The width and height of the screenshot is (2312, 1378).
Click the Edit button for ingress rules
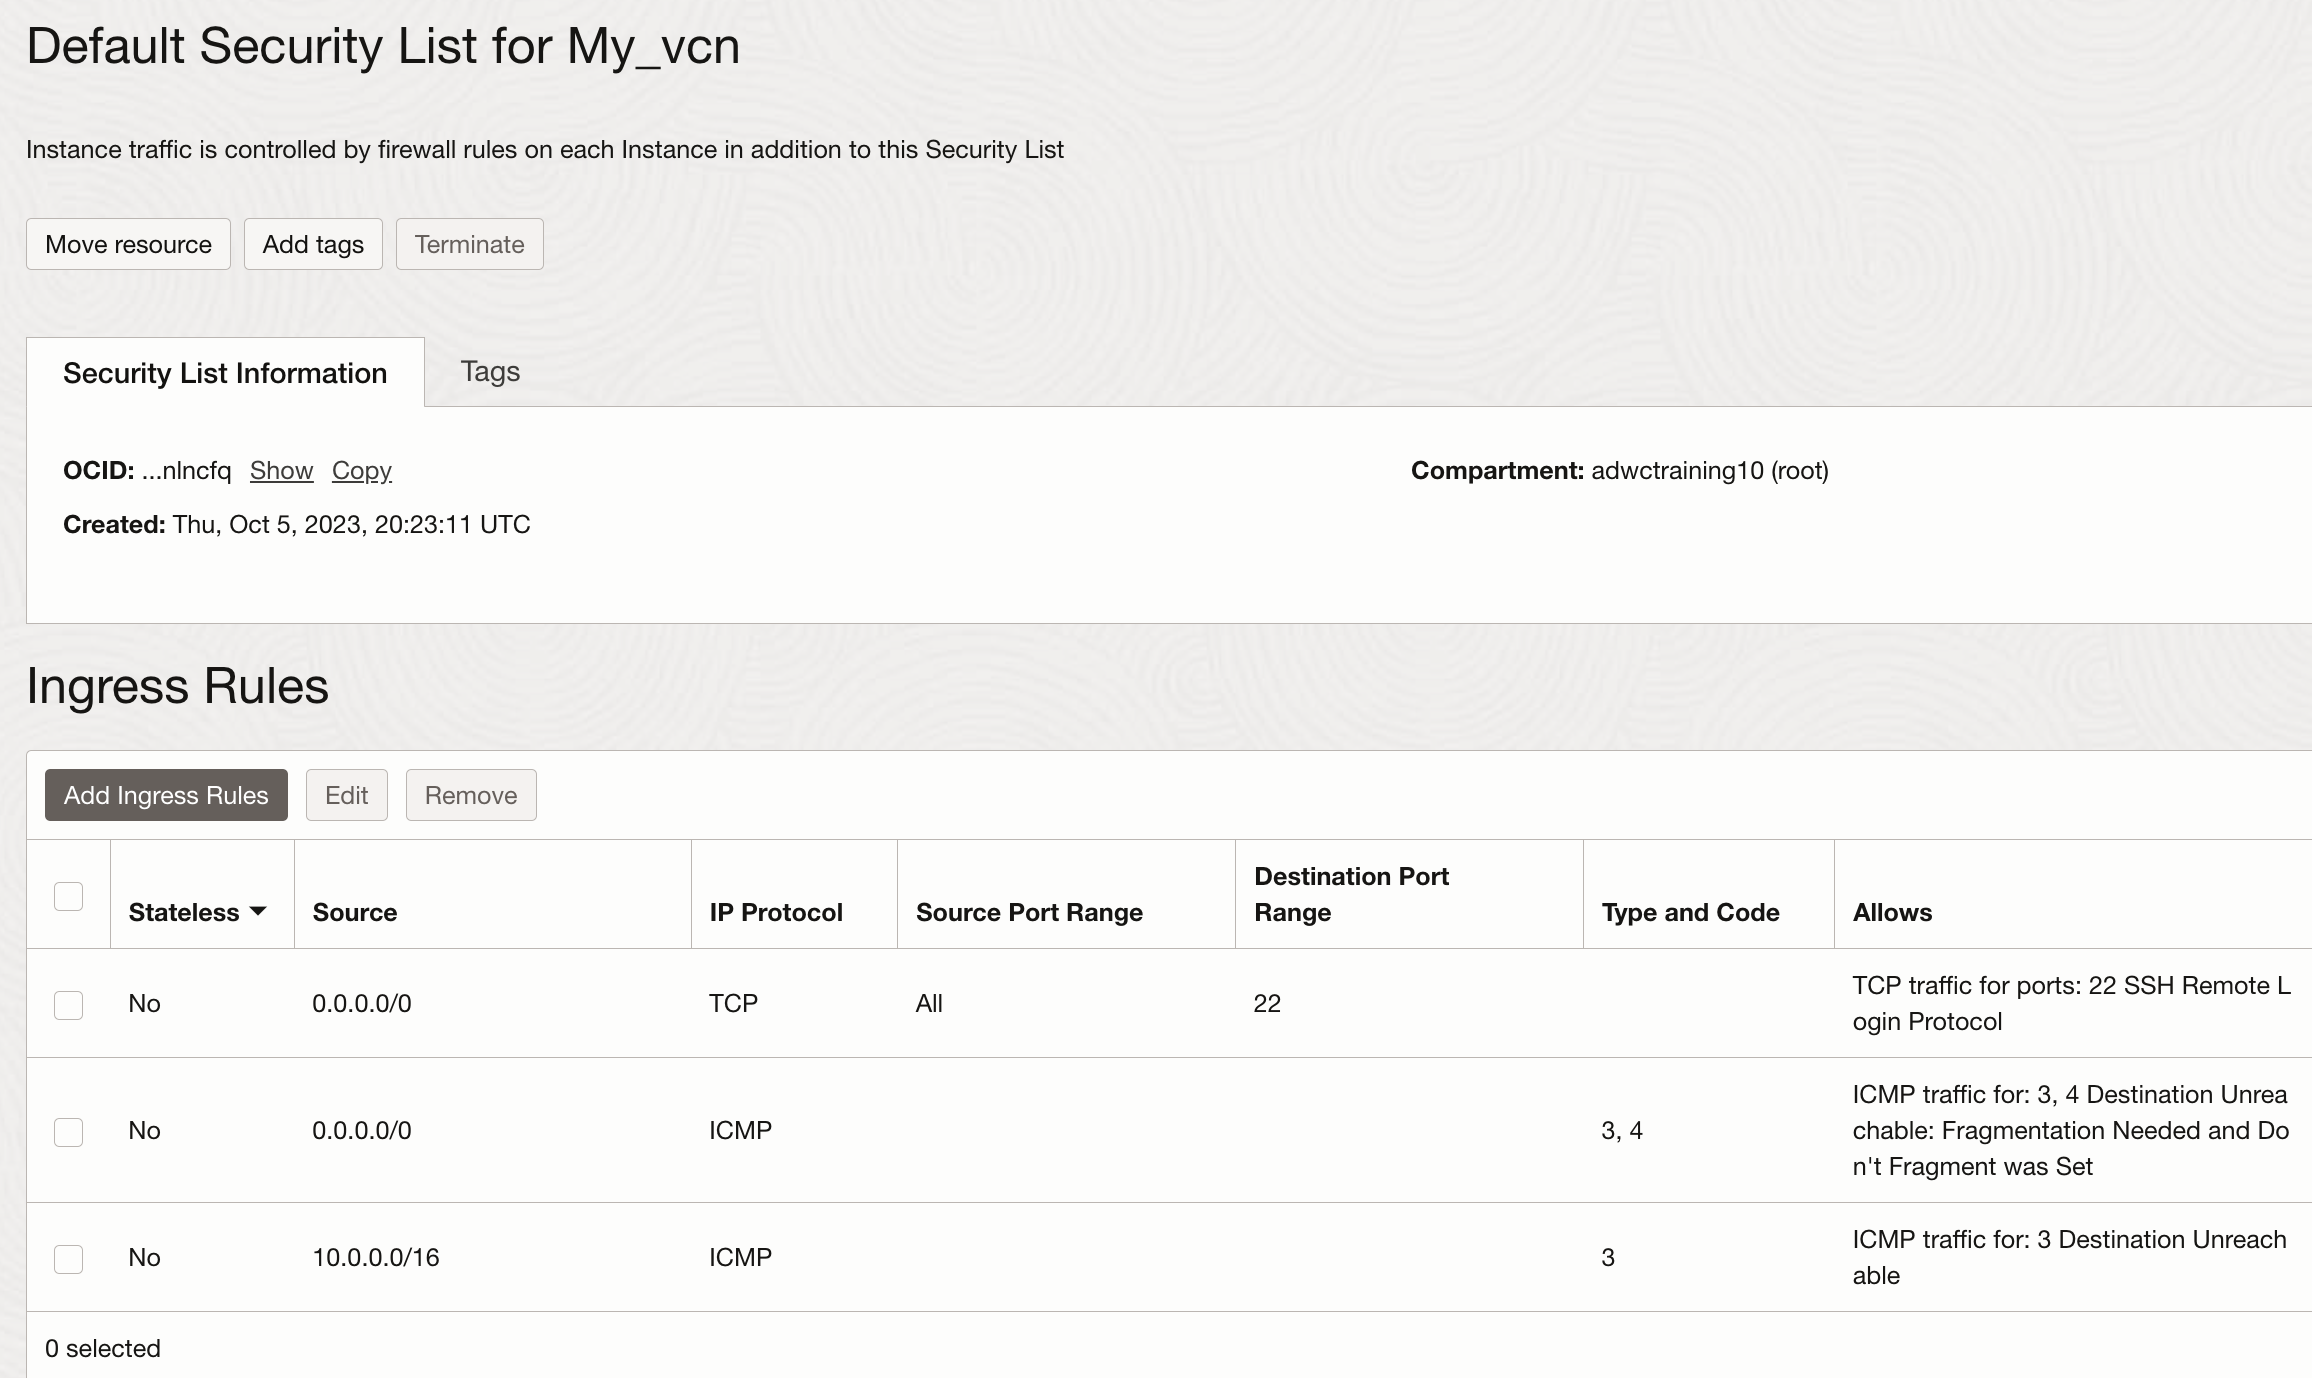tap(346, 794)
